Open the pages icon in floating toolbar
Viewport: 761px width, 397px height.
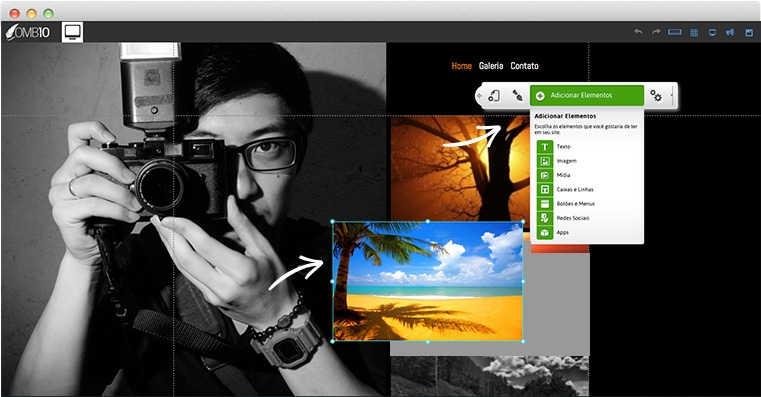[494, 96]
